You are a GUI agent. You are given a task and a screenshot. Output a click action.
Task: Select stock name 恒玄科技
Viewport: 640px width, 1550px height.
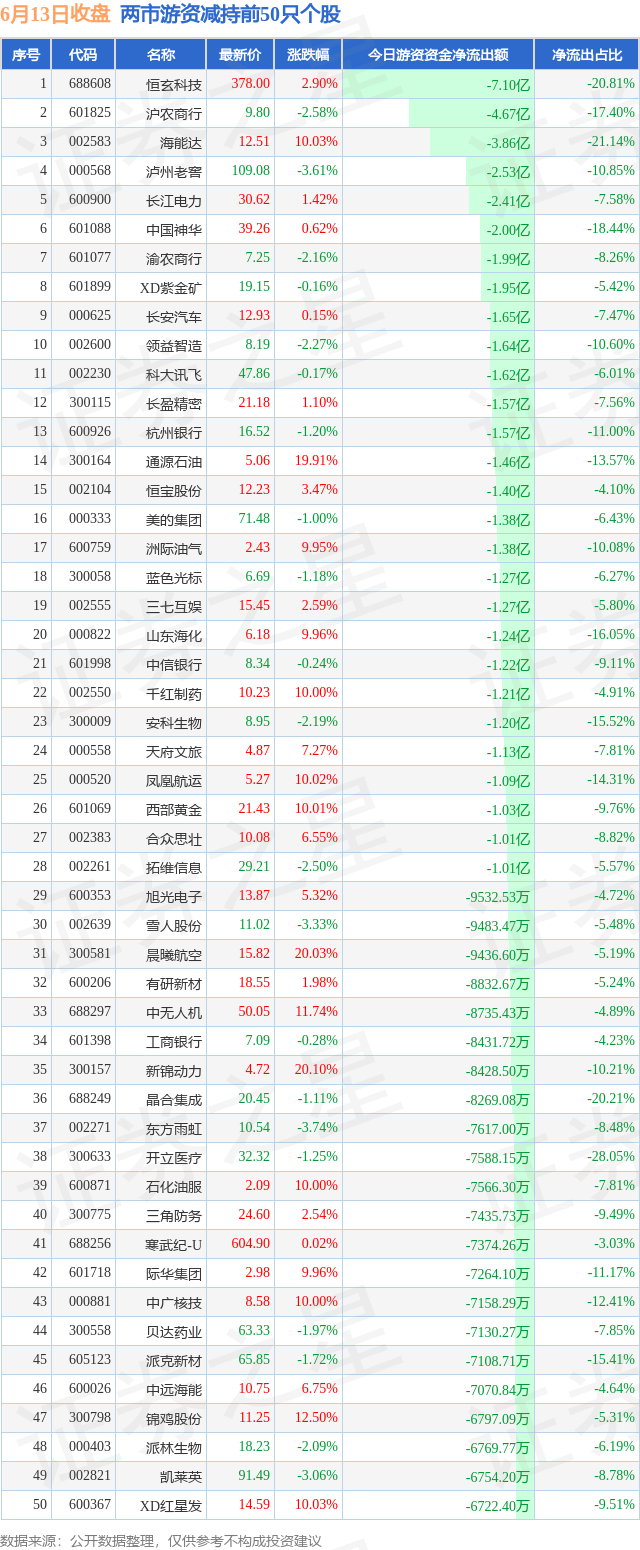tap(174, 84)
